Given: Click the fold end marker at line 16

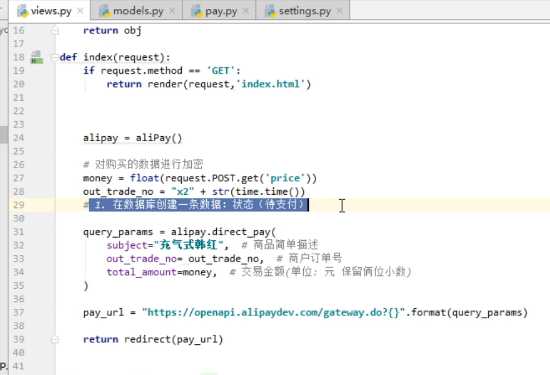Looking at the screenshot, I should (x=55, y=31).
